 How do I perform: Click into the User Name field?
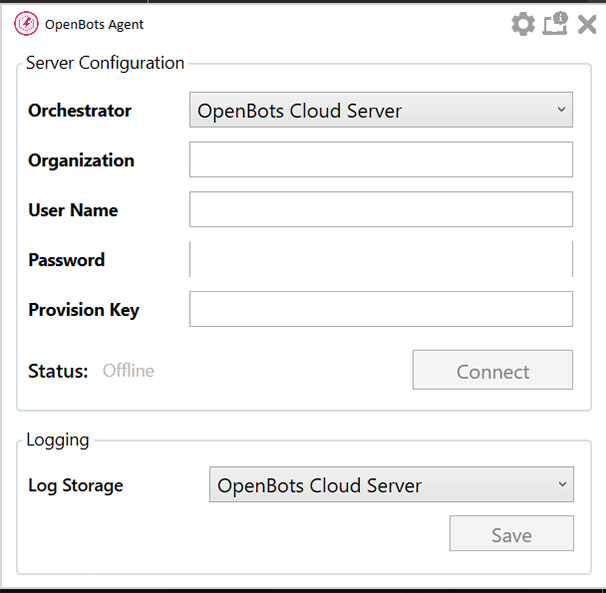pos(381,209)
